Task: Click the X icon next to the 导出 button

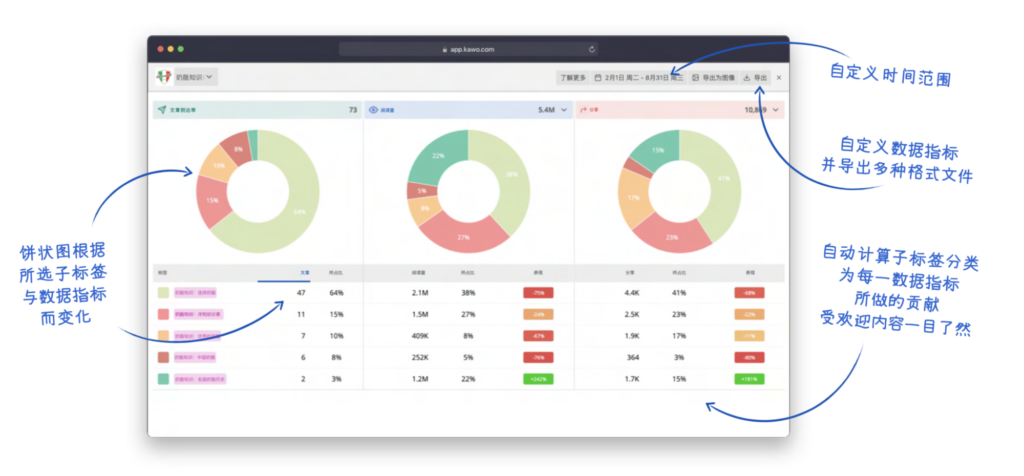Action: click(778, 77)
